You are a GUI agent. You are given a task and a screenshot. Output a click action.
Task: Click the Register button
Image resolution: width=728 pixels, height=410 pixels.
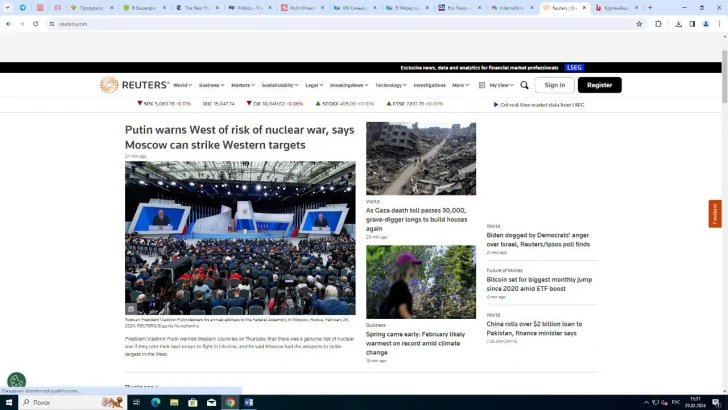tap(599, 85)
